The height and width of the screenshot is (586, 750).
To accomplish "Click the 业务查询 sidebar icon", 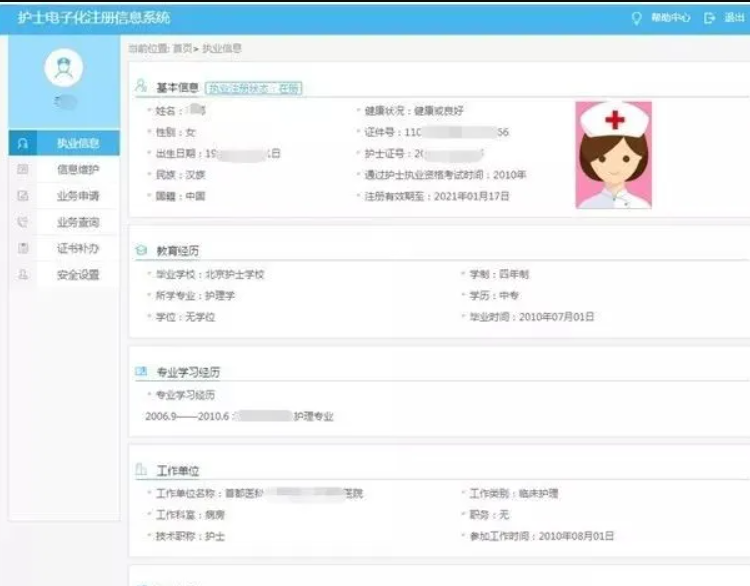I will (23, 222).
